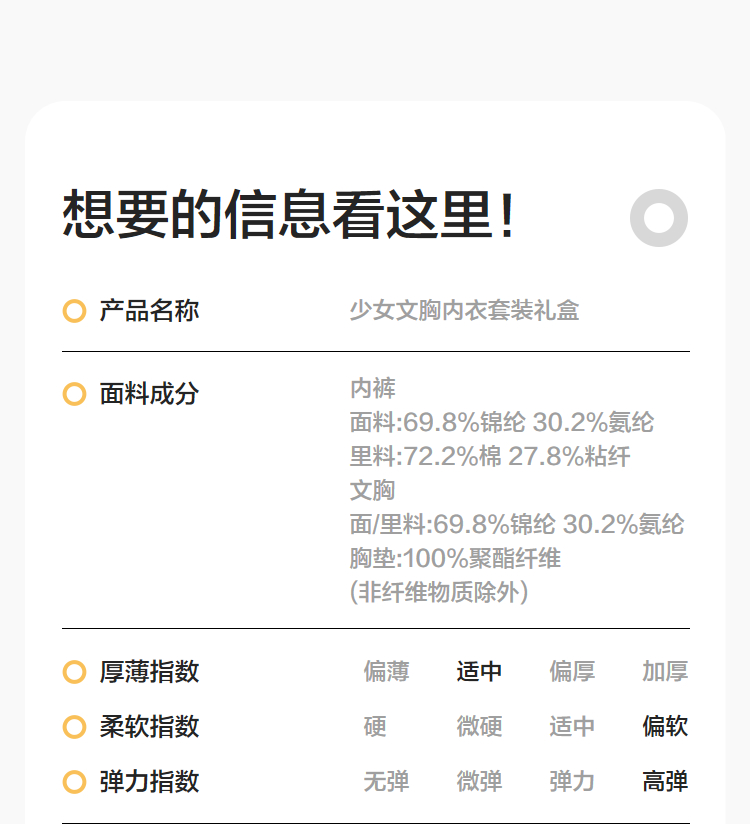
Task: Choose 微弹 elasticity option
Action: pos(479,782)
